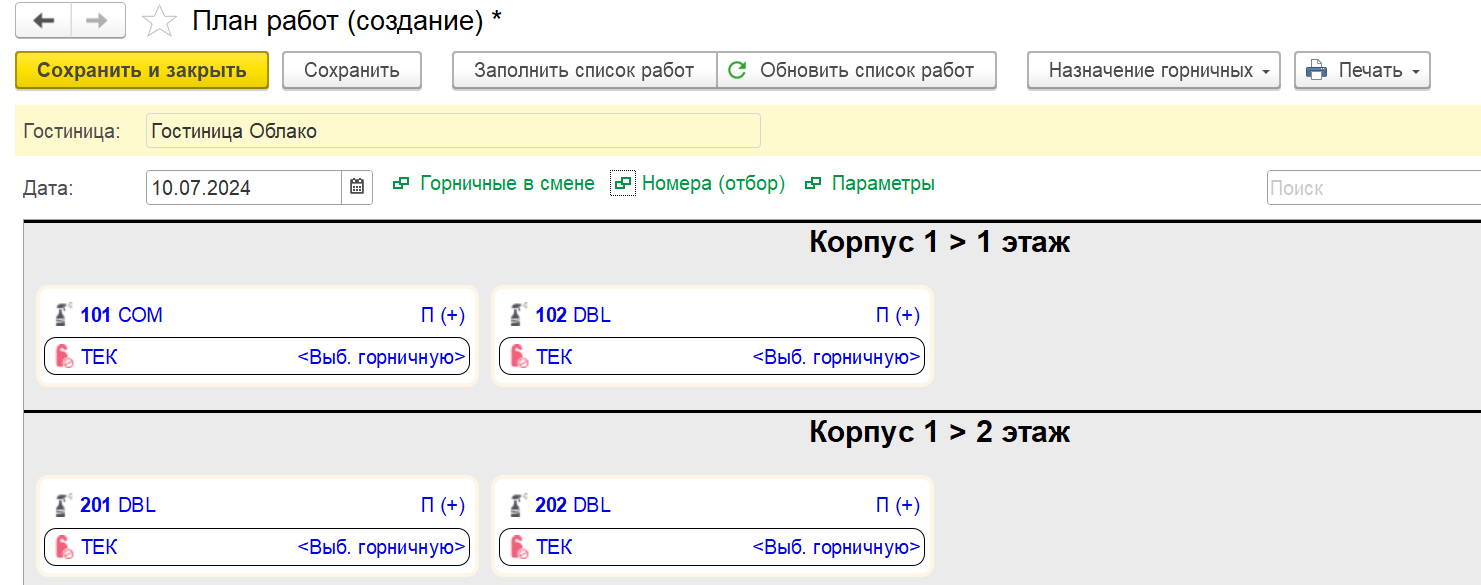Click the ТЕК cleaning type in room 101
This screenshot has width=1481, height=585.
click(x=99, y=356)
